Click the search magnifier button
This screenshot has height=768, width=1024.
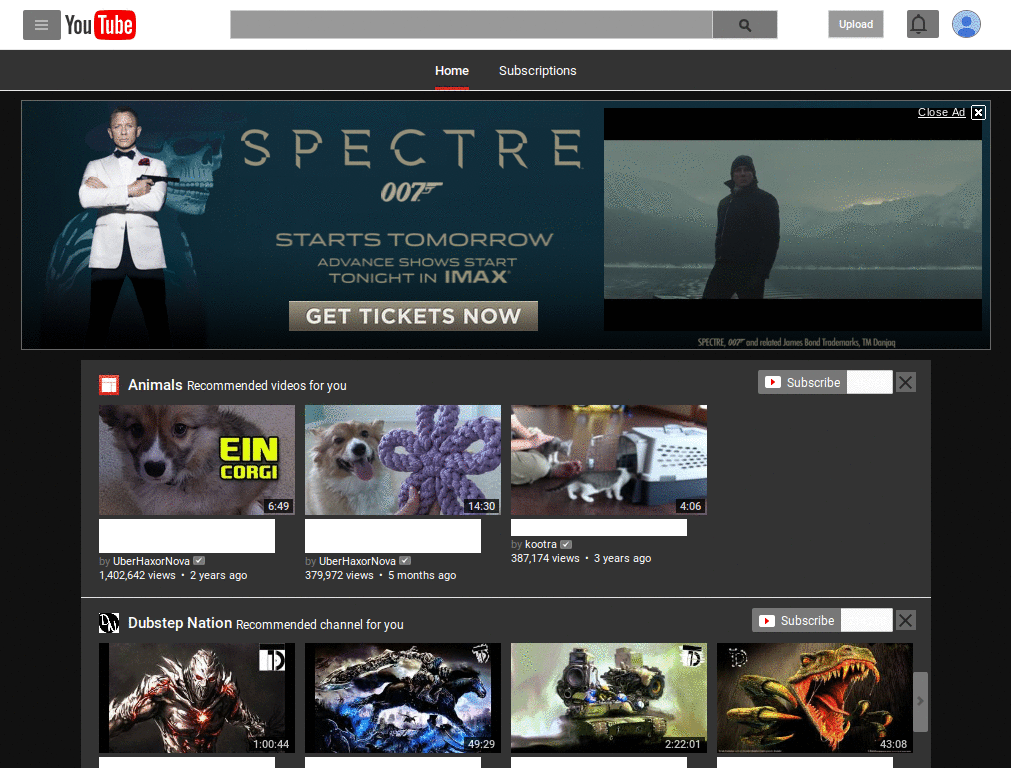(744, 25)
